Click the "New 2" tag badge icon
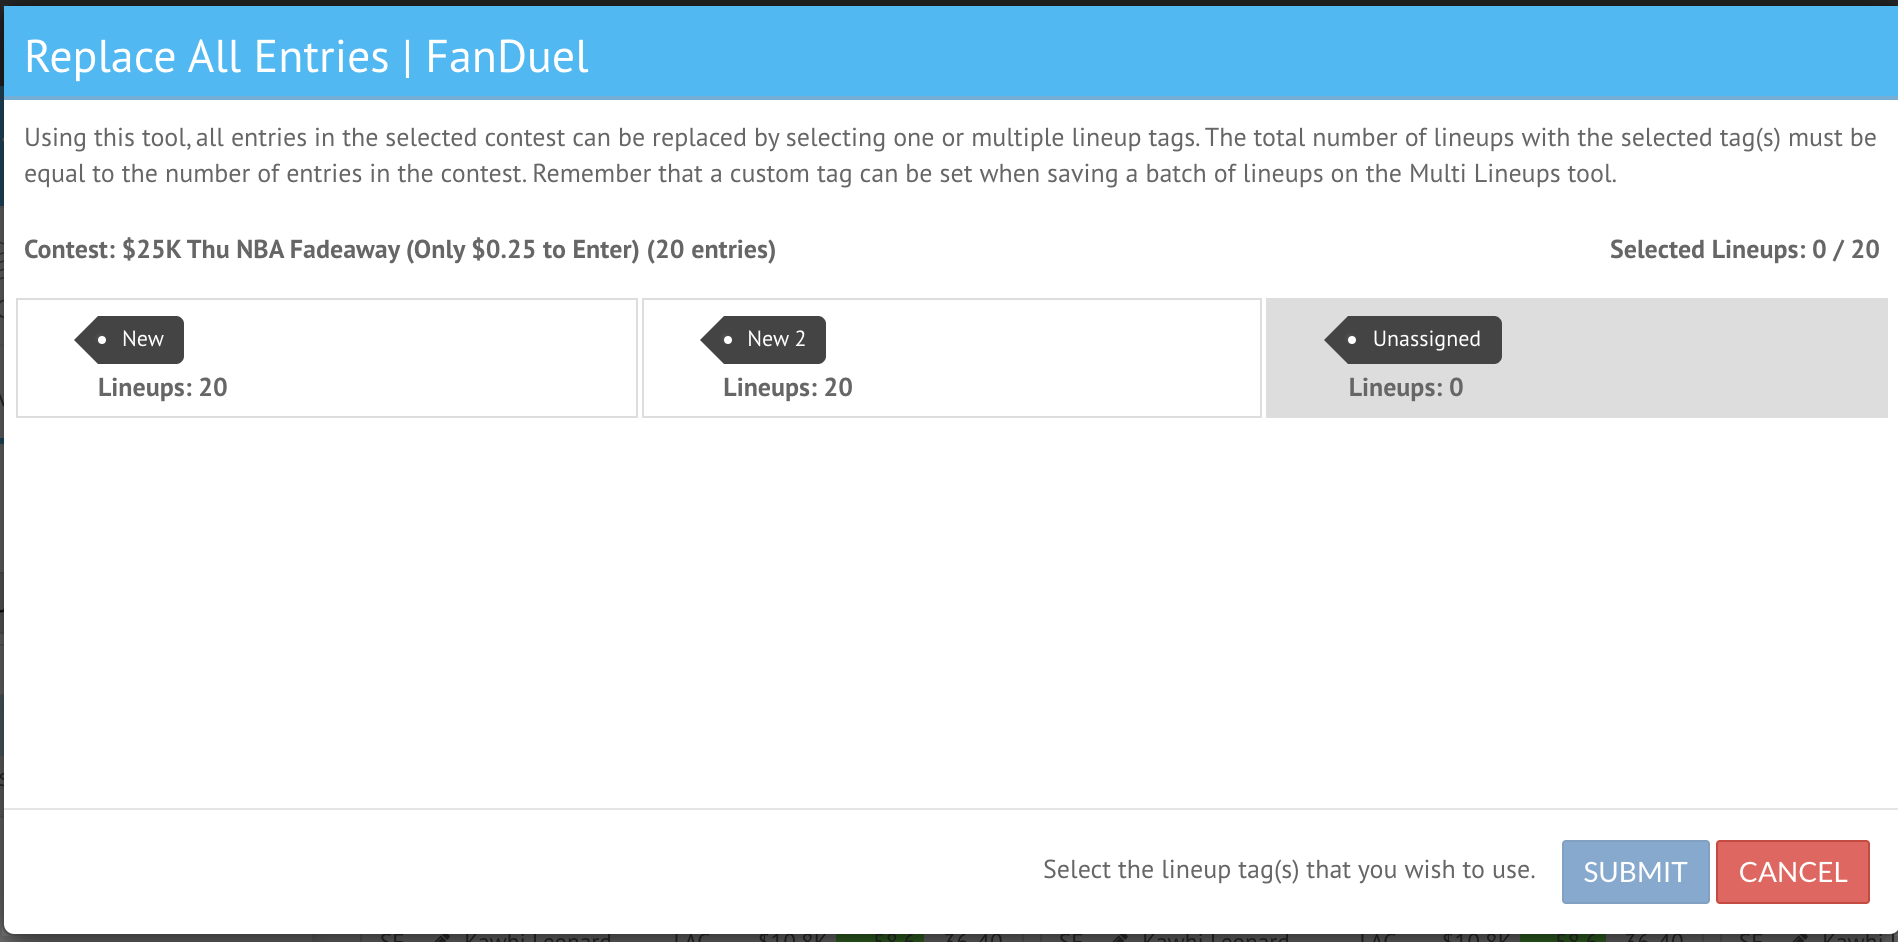 pyautogui.click(x=764, y=340)
